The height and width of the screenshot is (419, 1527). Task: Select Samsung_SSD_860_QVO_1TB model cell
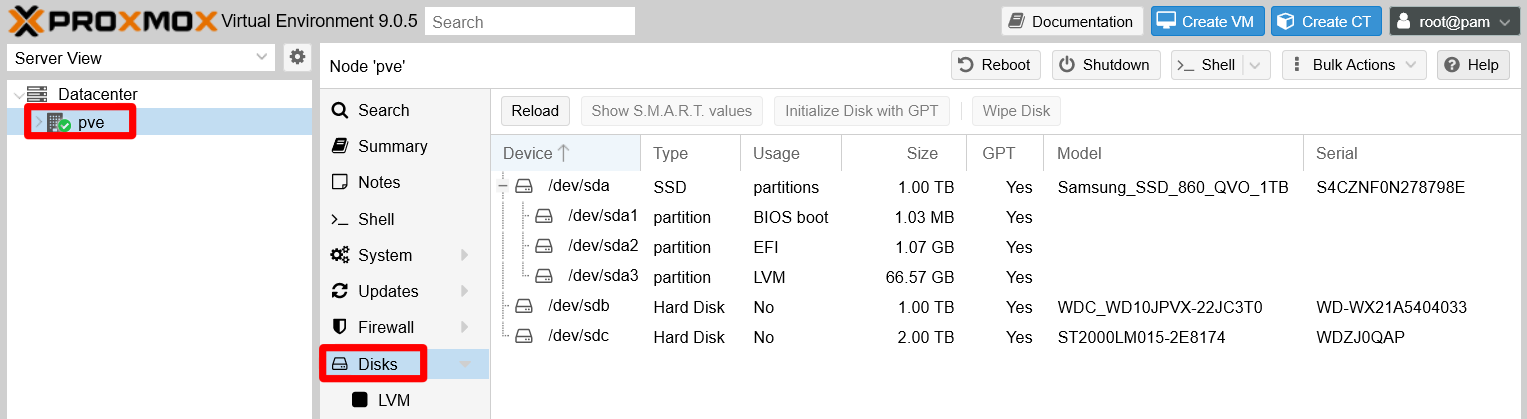tap(1172, 187)
